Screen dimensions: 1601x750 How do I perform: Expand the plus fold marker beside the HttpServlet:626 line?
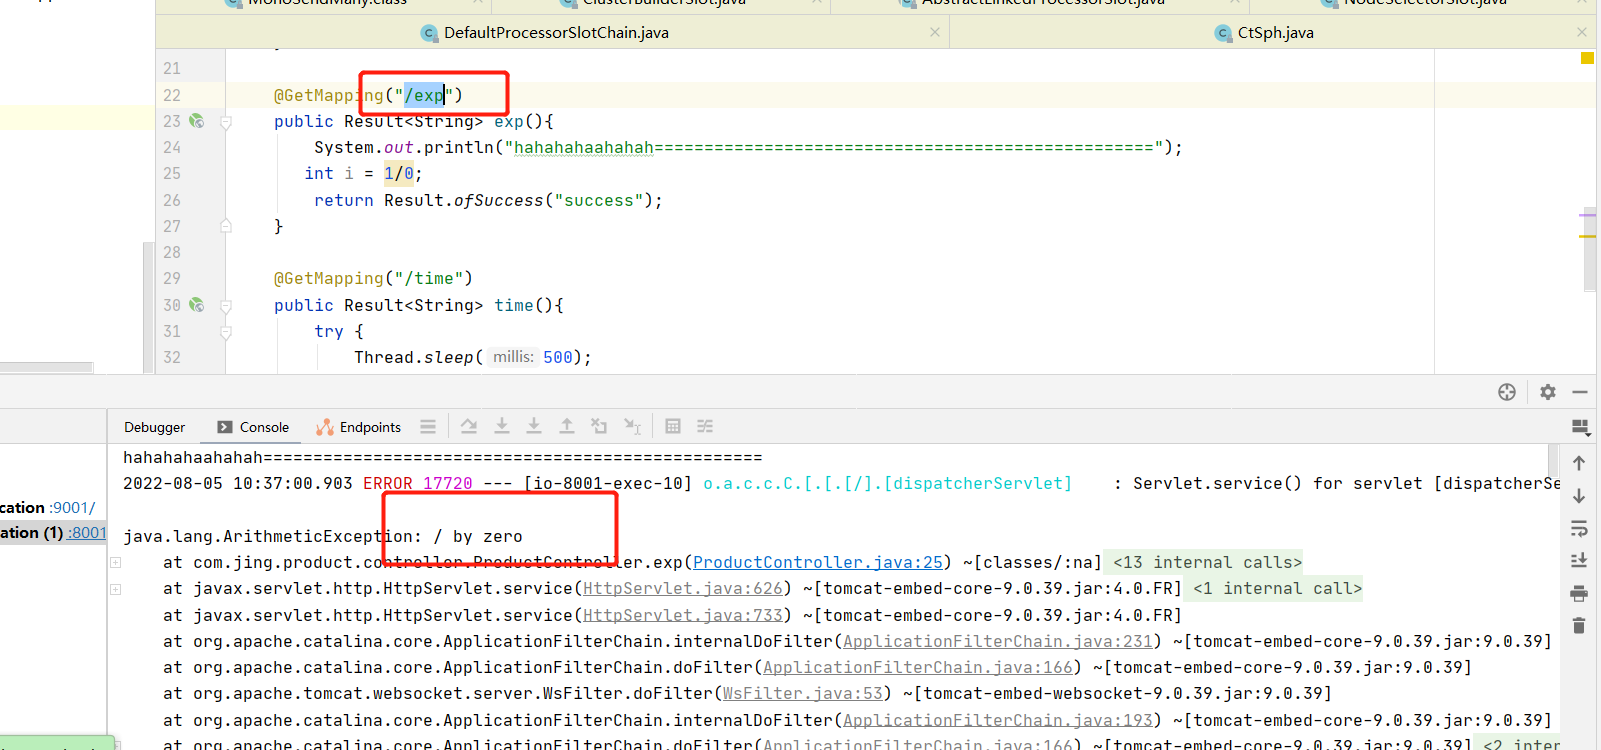click(115, 589)
